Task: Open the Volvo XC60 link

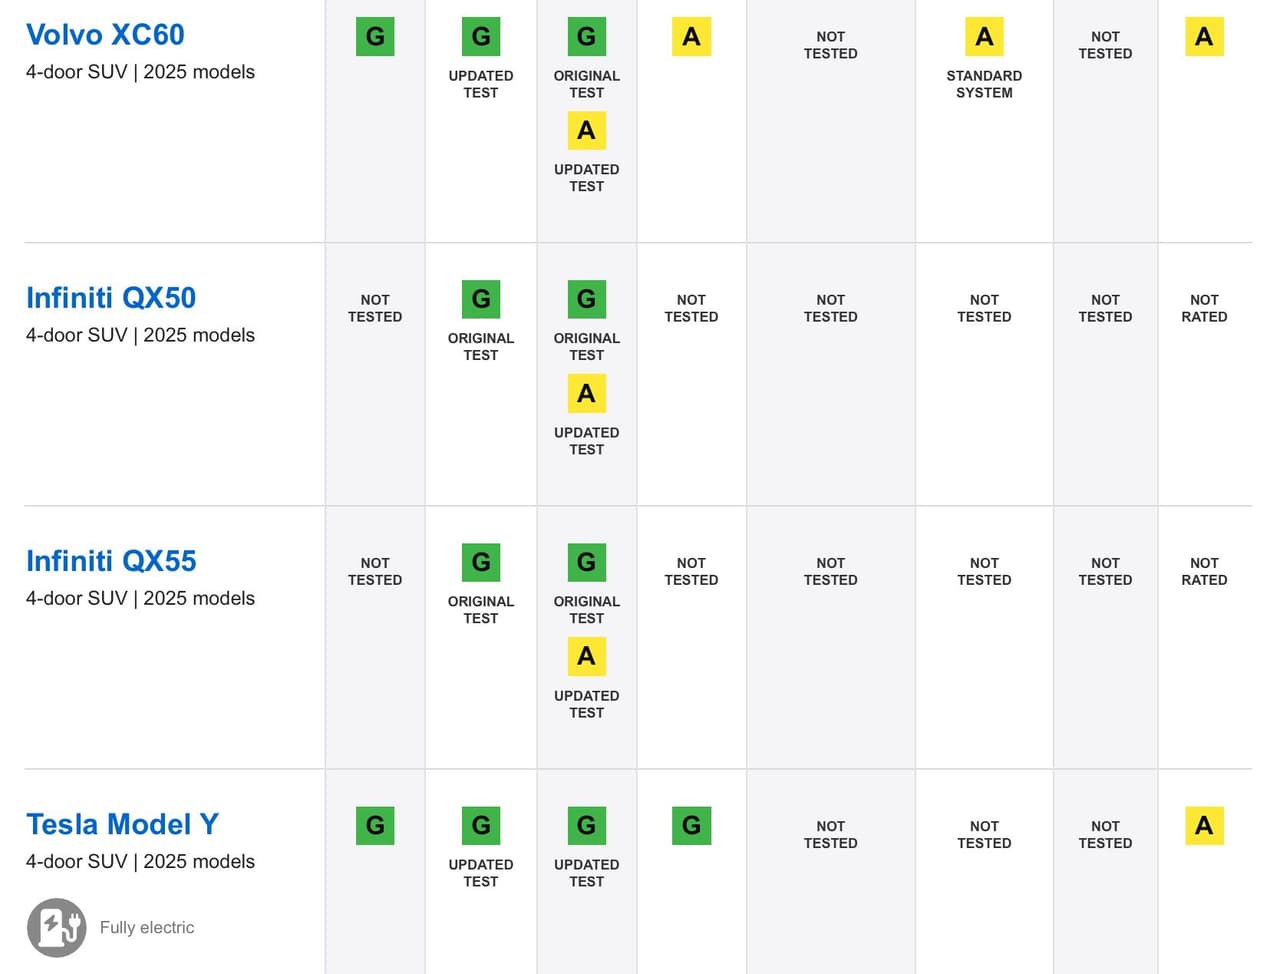Action: pos(105,35)
